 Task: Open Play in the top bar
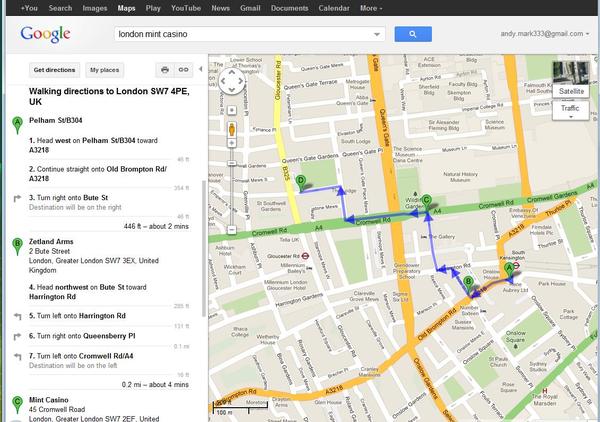(x=153, y=8)
